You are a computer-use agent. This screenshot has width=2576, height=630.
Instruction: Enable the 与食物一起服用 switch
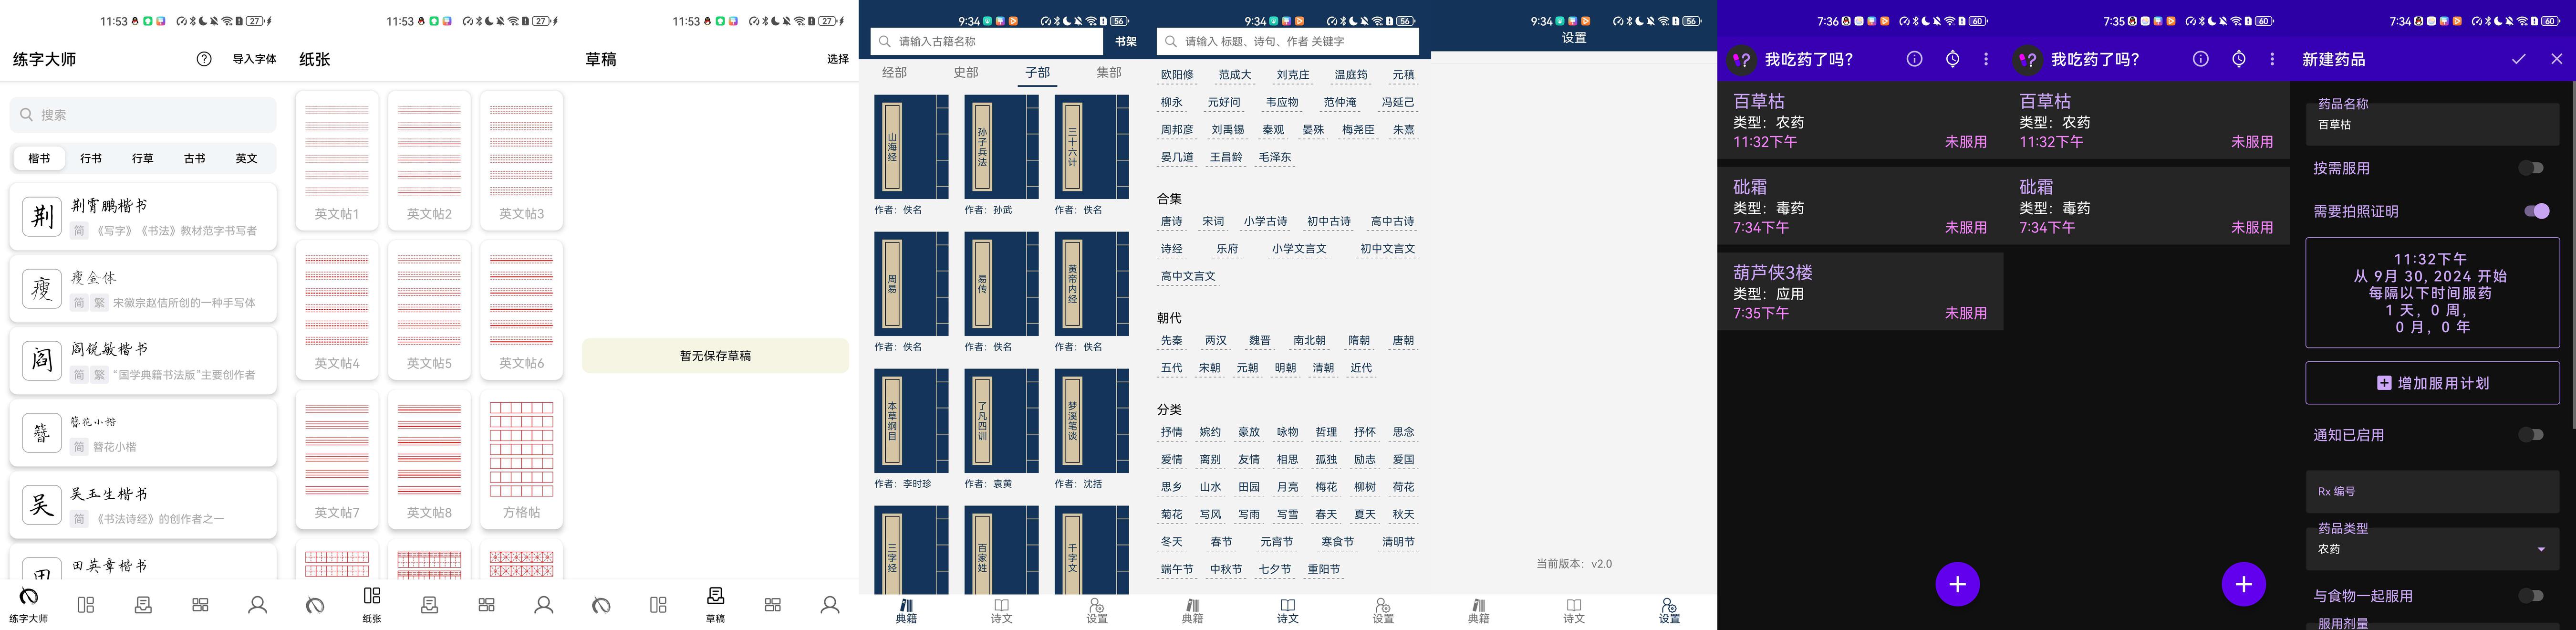coord(2530,596)
